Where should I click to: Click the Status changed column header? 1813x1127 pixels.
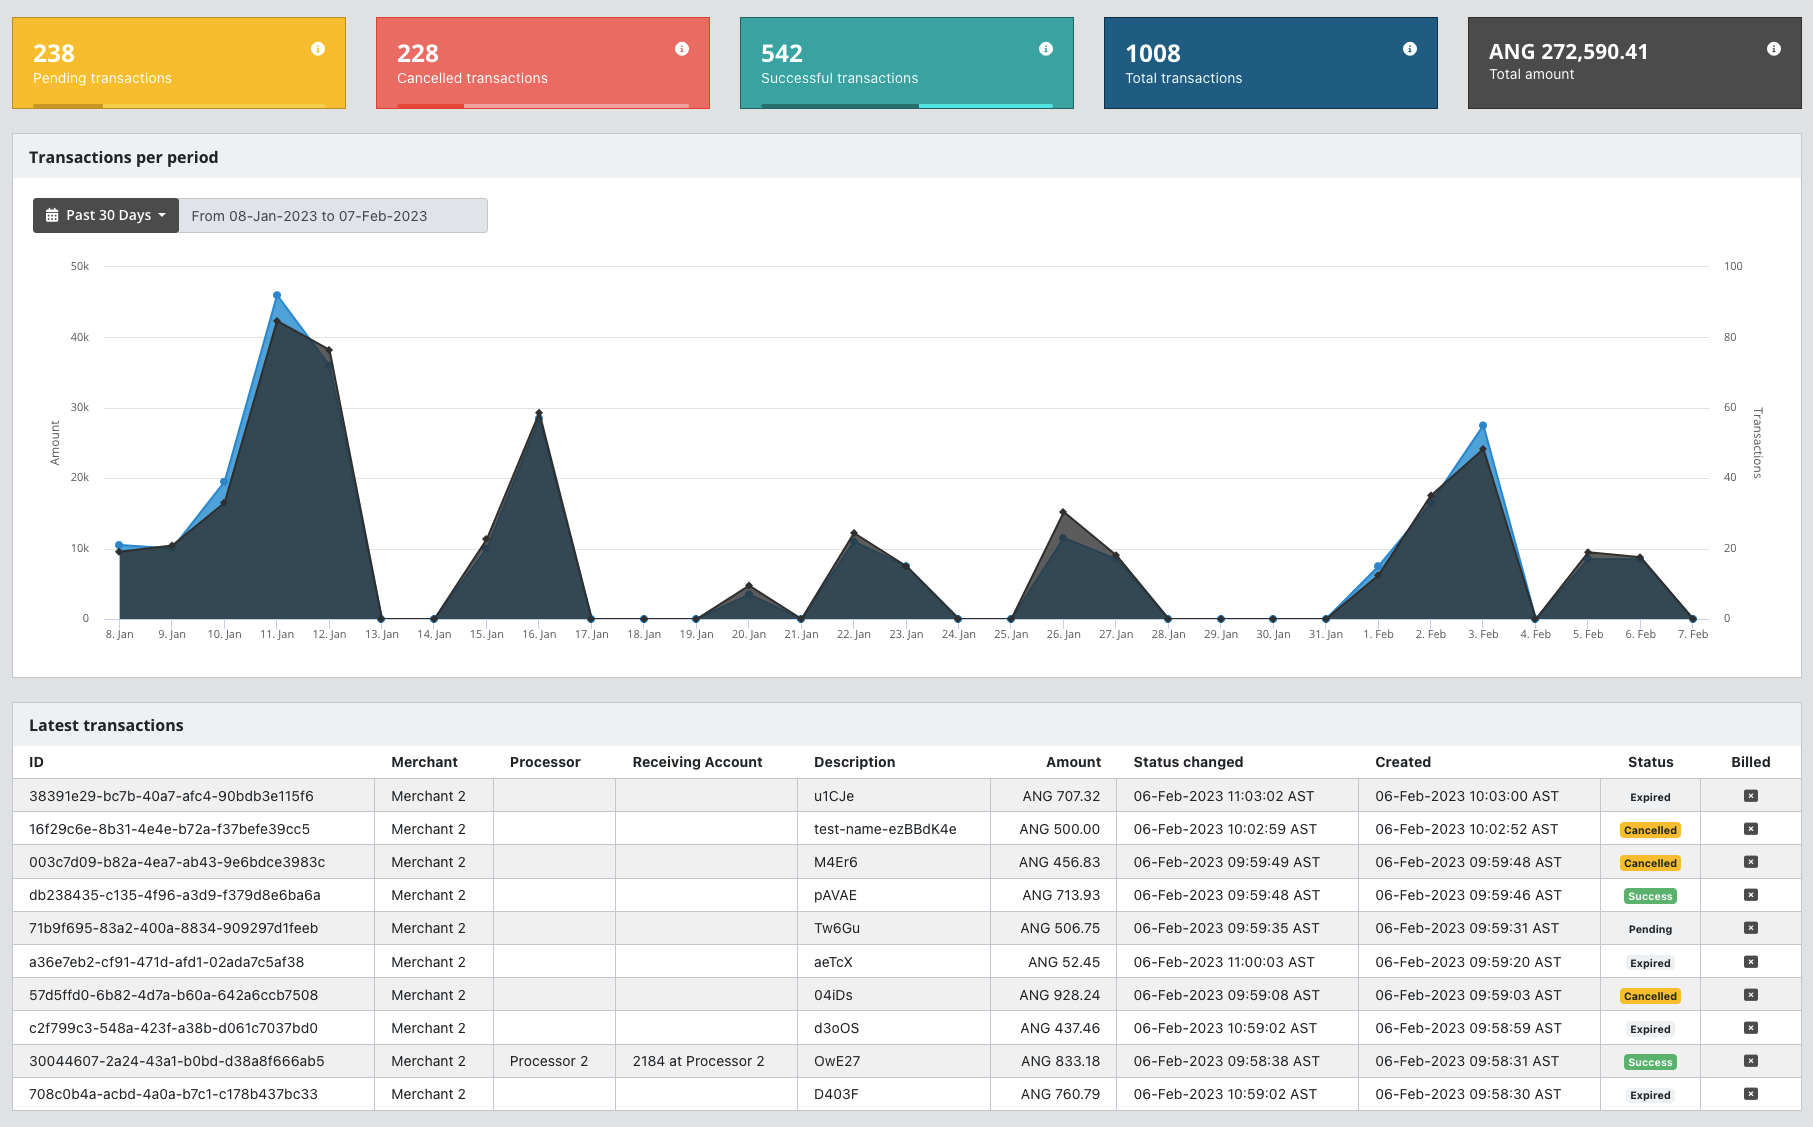coord(1188,762)
